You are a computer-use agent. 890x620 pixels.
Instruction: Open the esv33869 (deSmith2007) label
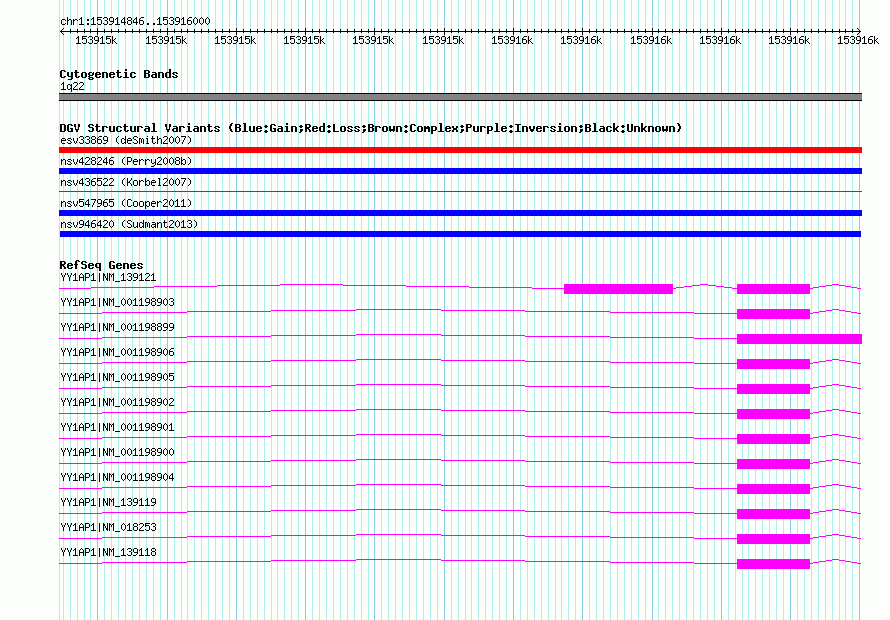(x=126, y=140)
